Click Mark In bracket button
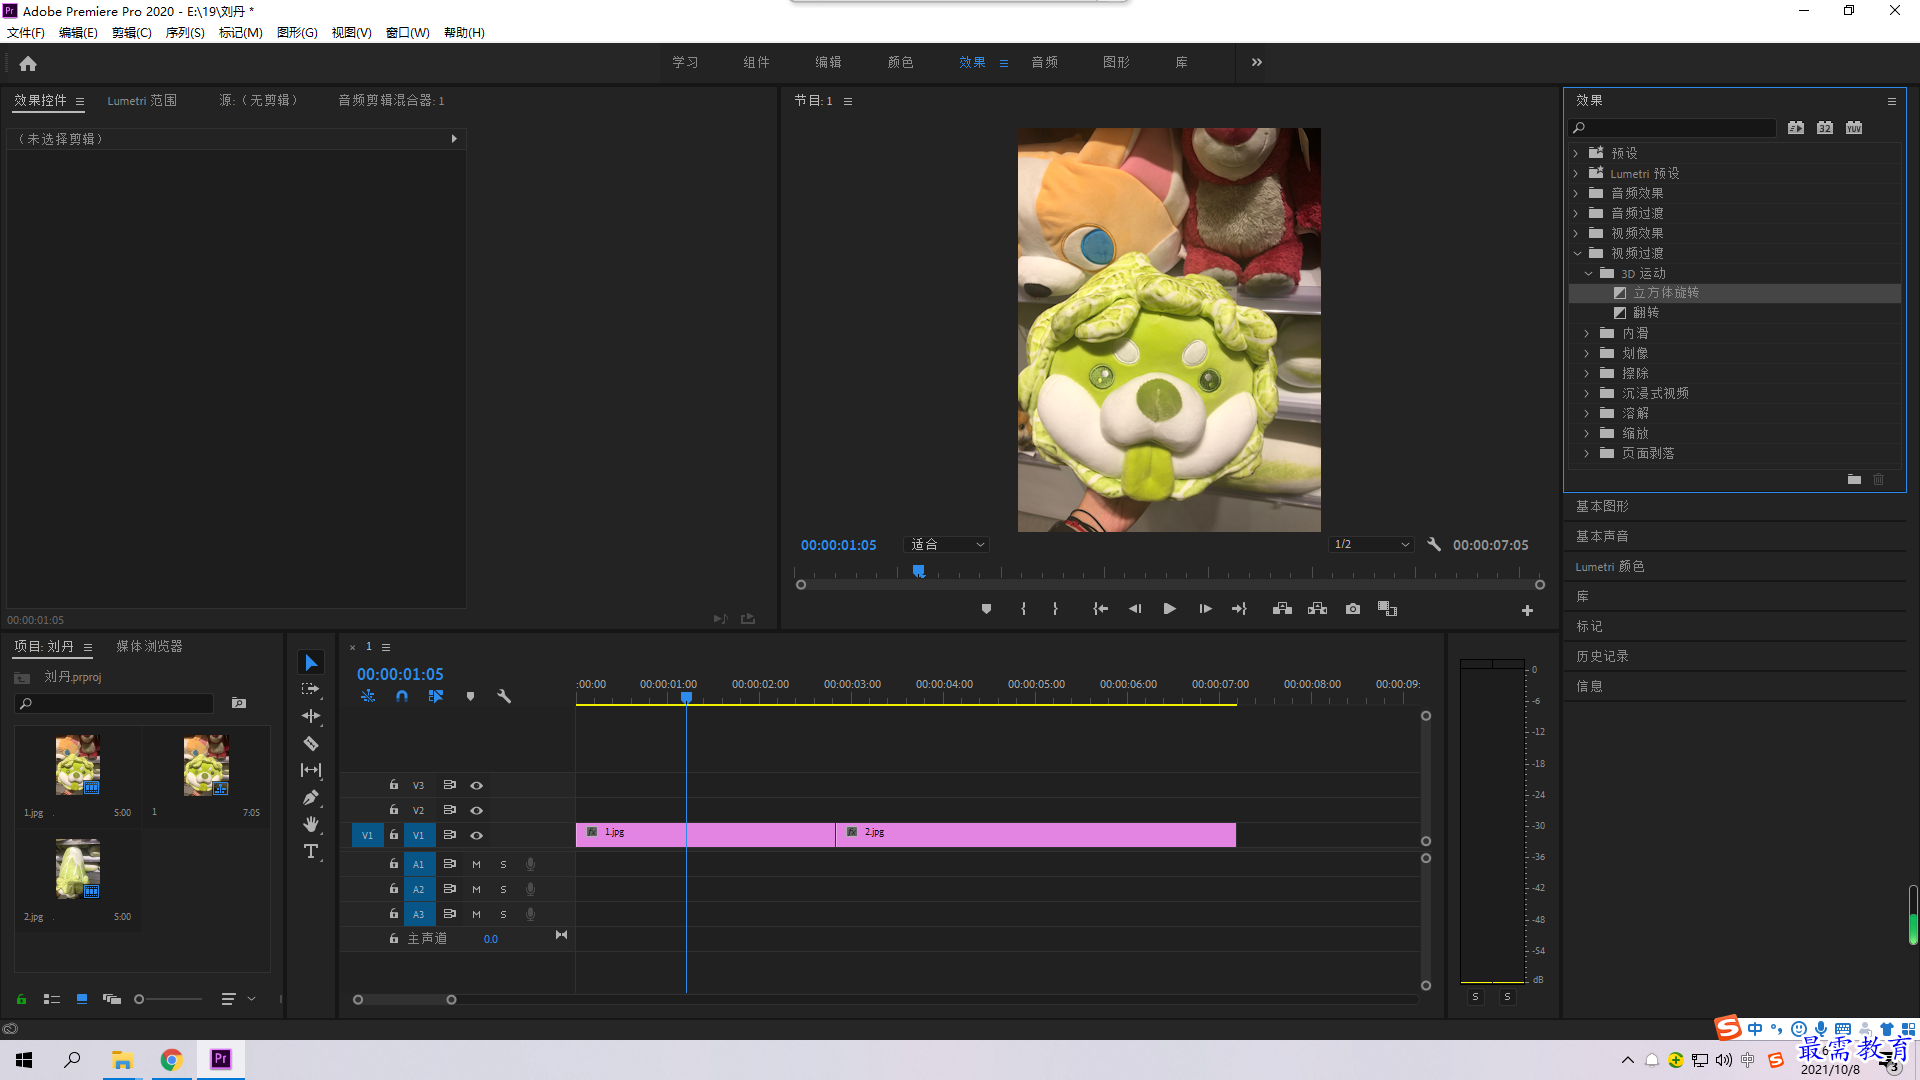 (1023, 609)
